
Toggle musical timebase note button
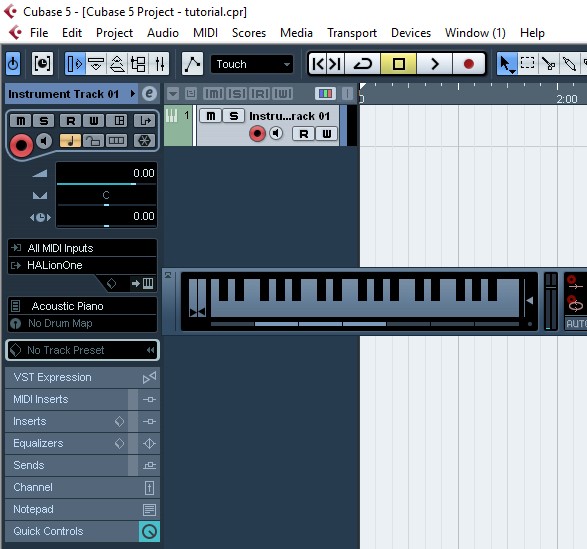tap(70, 141)
